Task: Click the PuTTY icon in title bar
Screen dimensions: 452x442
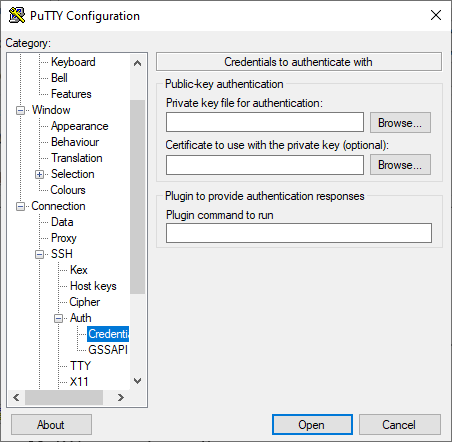Action: (x=17, y=15)
